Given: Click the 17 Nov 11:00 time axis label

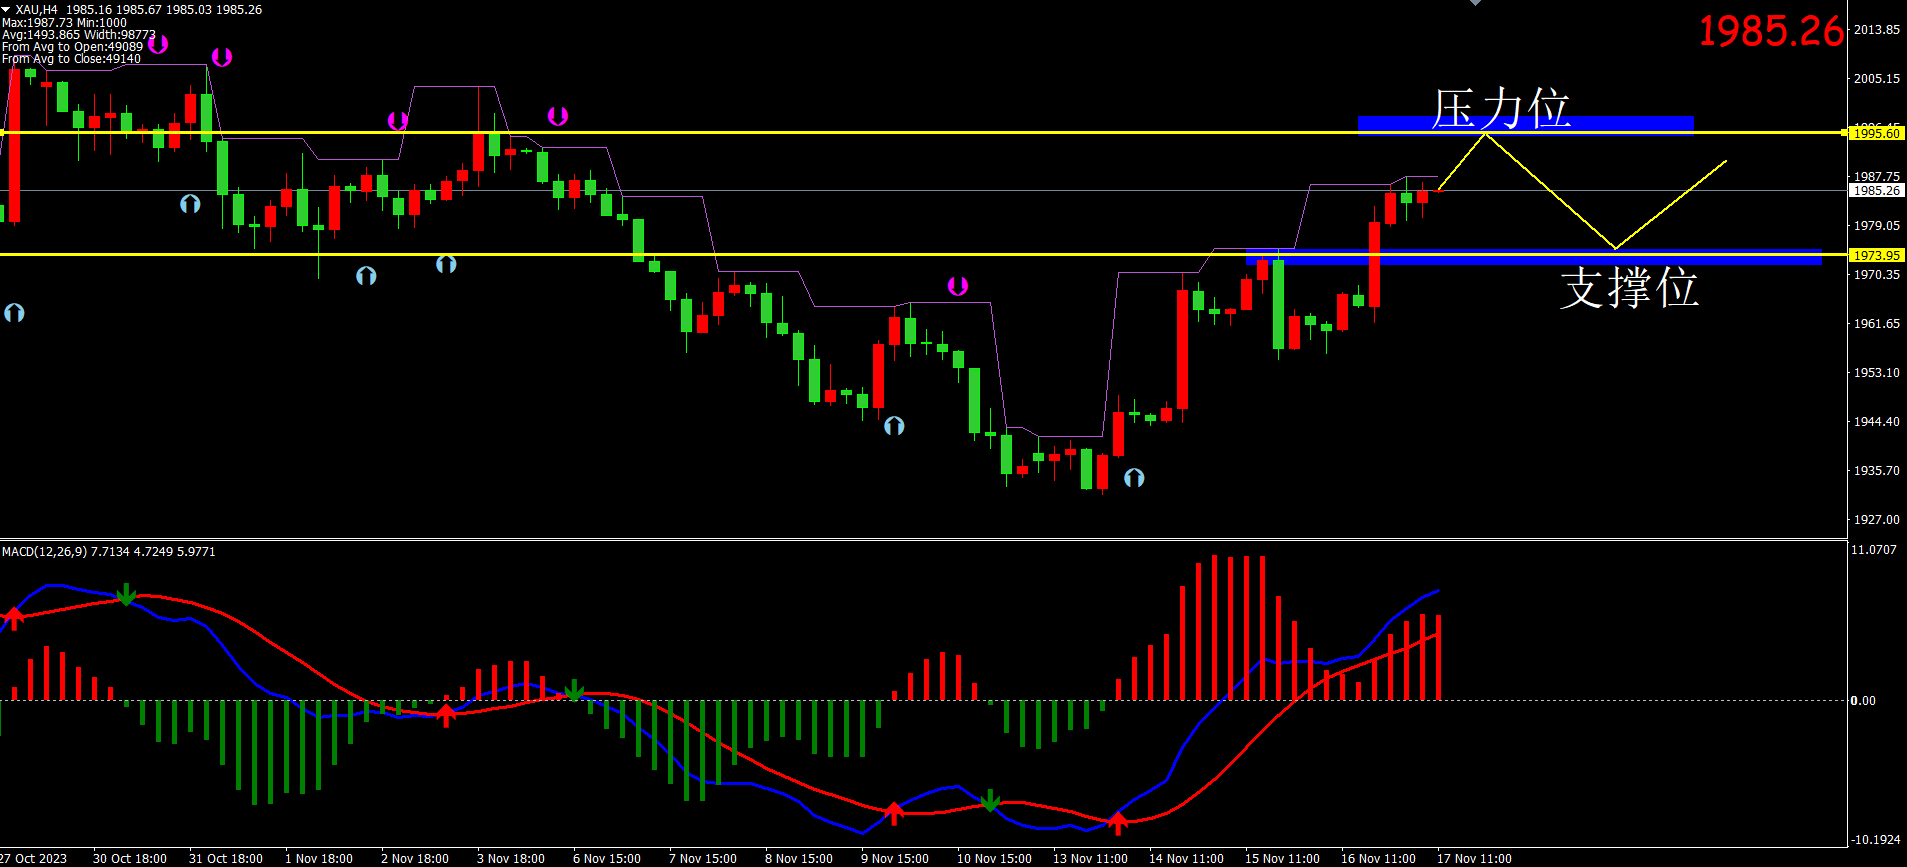Looking at the screenshot, I should 1474,858.
